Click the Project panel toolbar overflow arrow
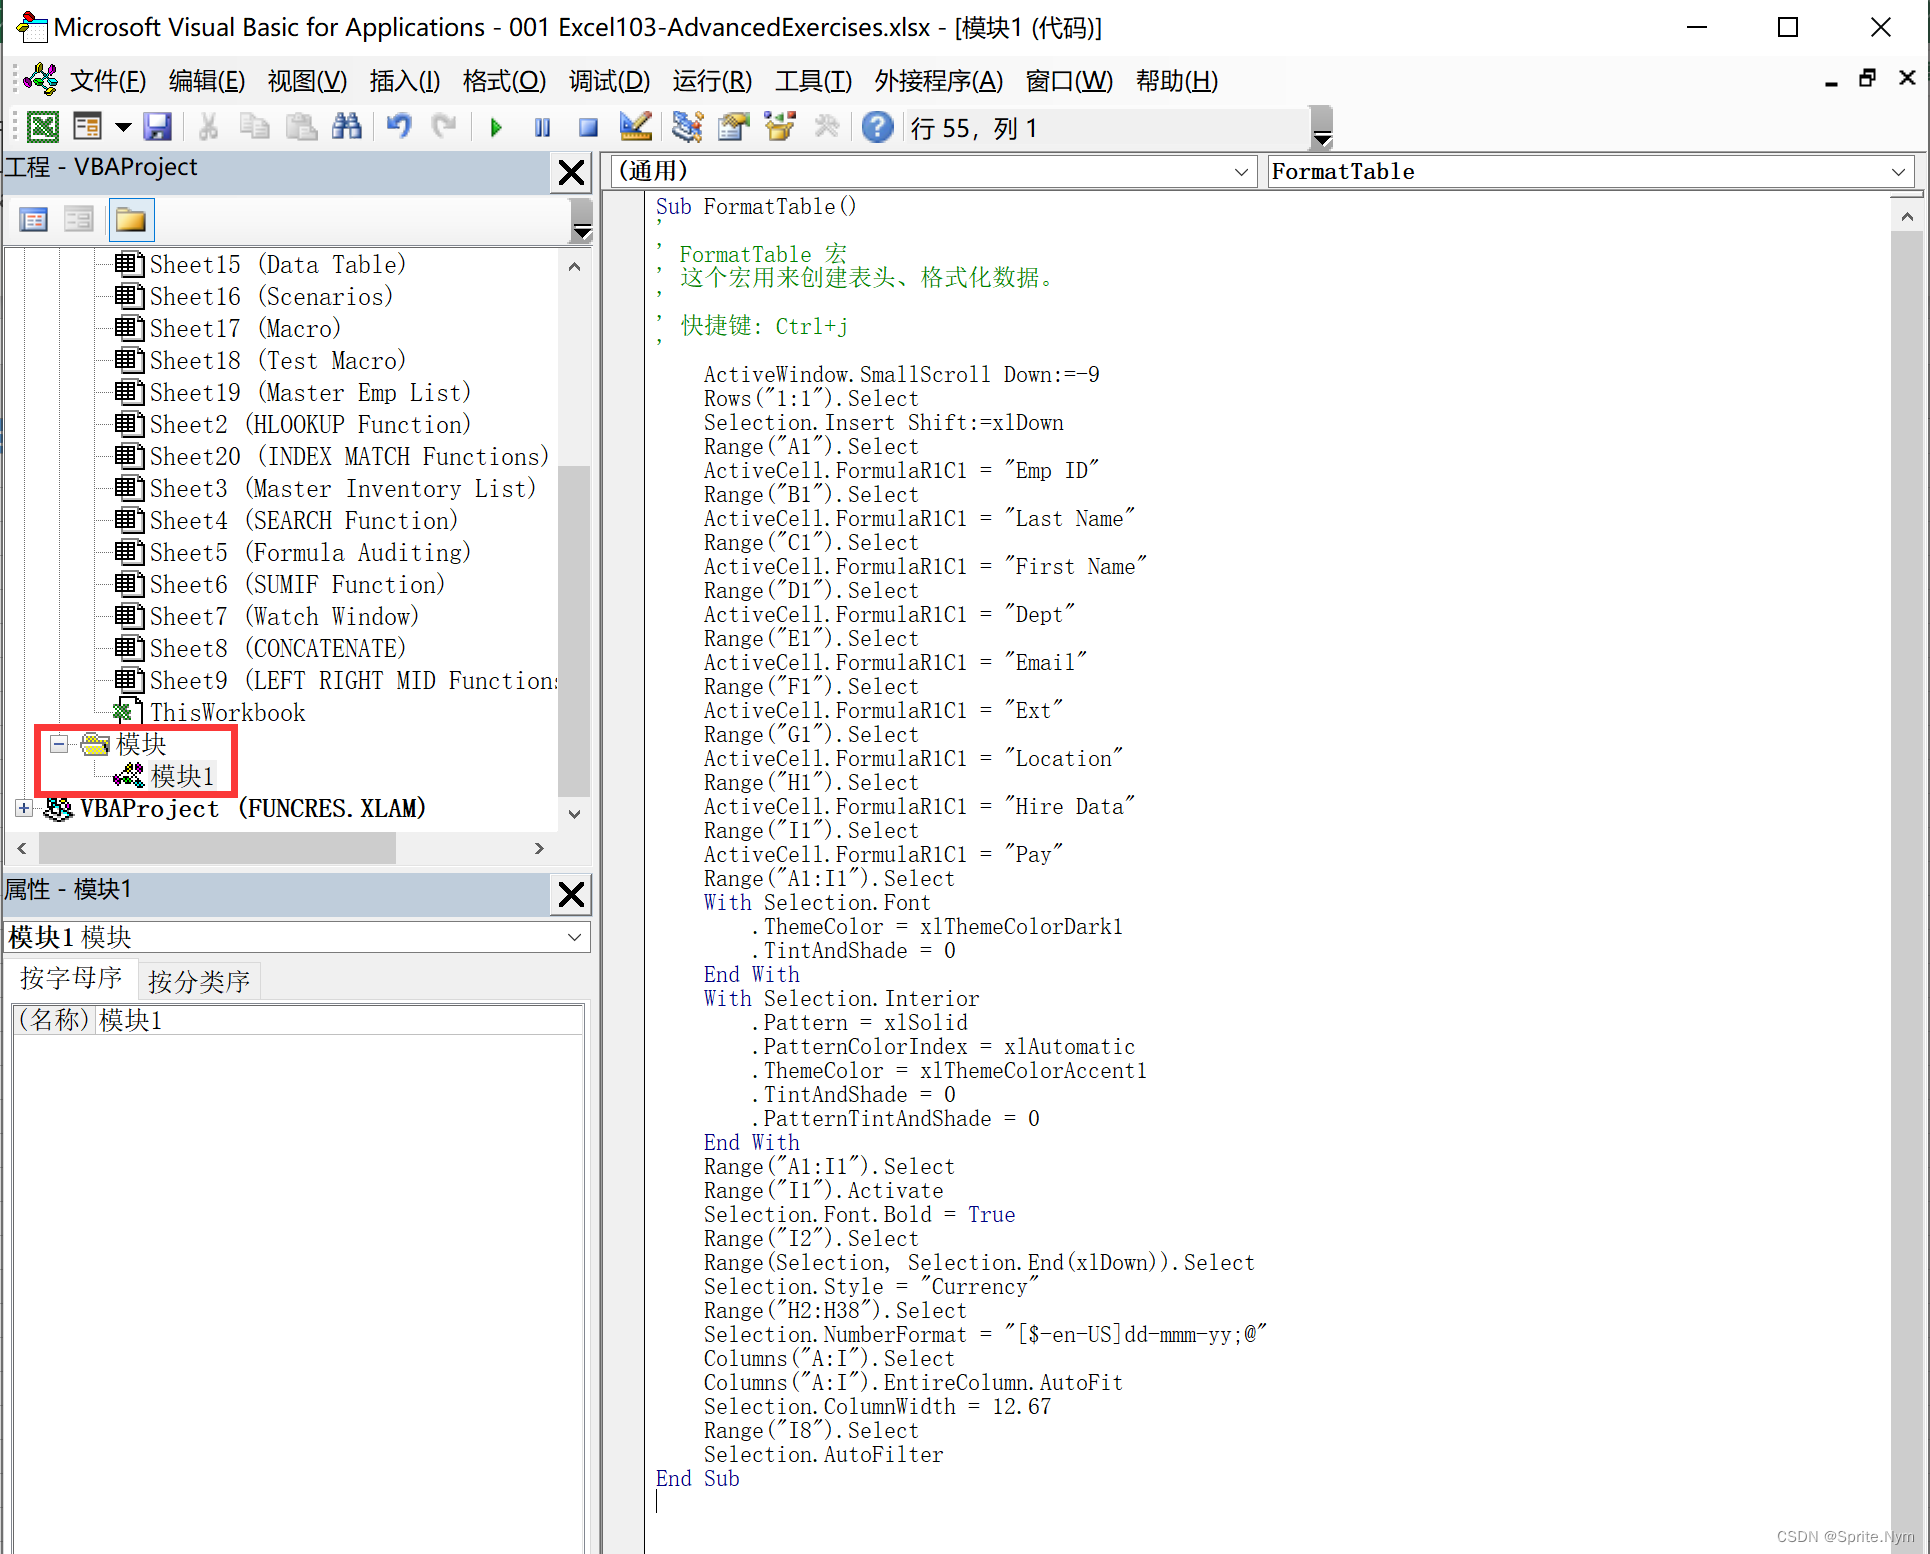 click(x=581, y=220)
